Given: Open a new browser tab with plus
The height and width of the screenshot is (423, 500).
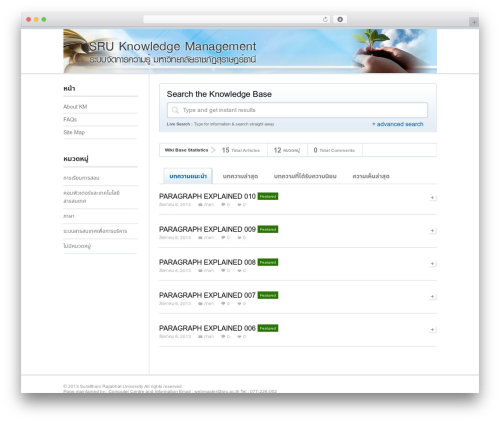Looking at the screenshot, I should 474,22.
